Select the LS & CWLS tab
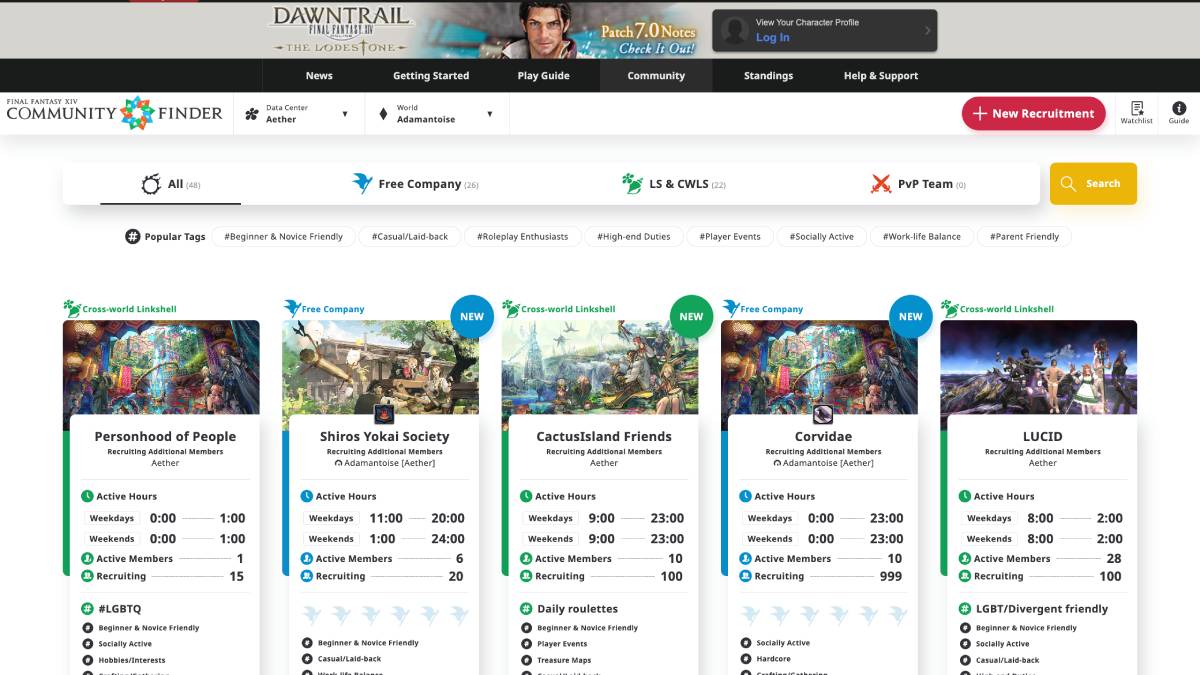 673,184
